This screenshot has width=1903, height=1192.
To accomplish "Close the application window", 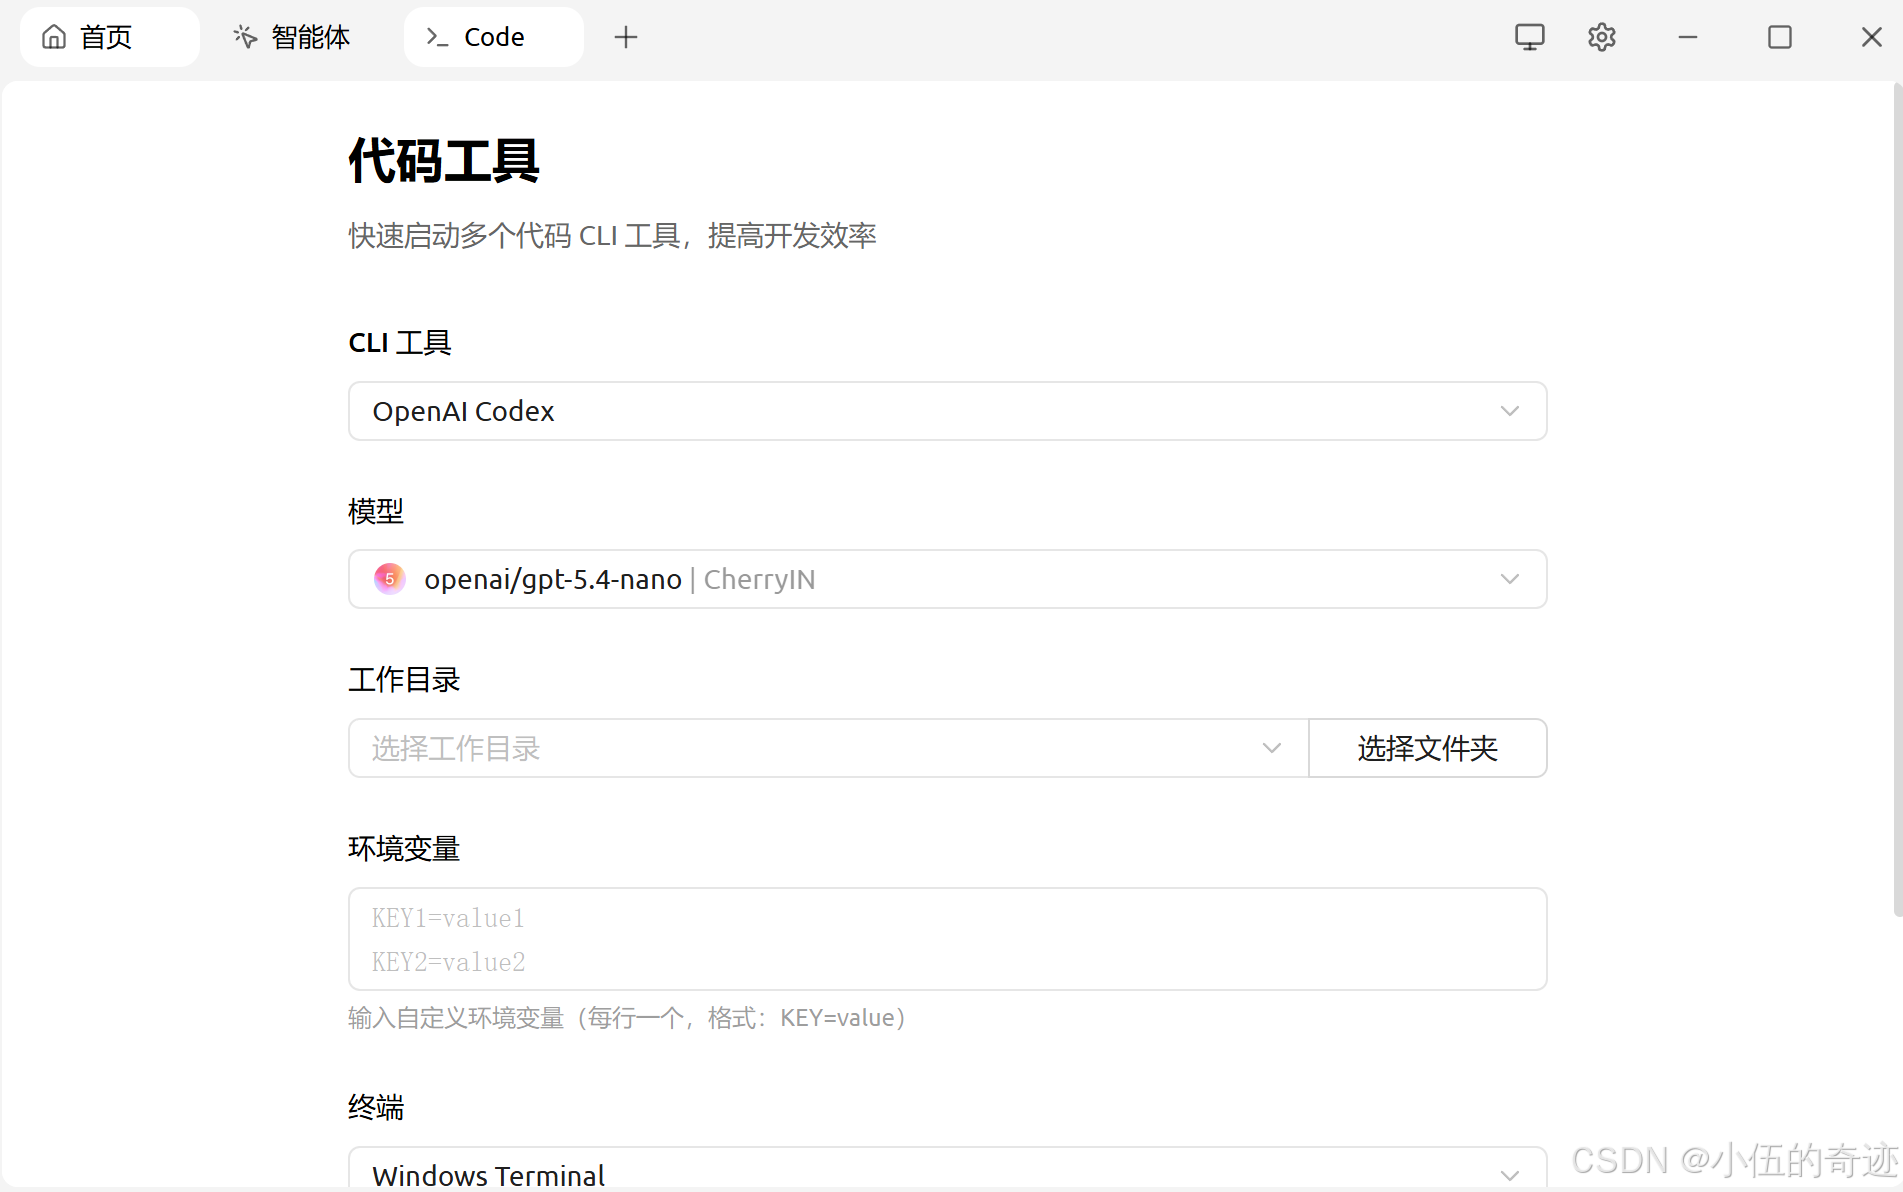I will tap(1871, 37).
